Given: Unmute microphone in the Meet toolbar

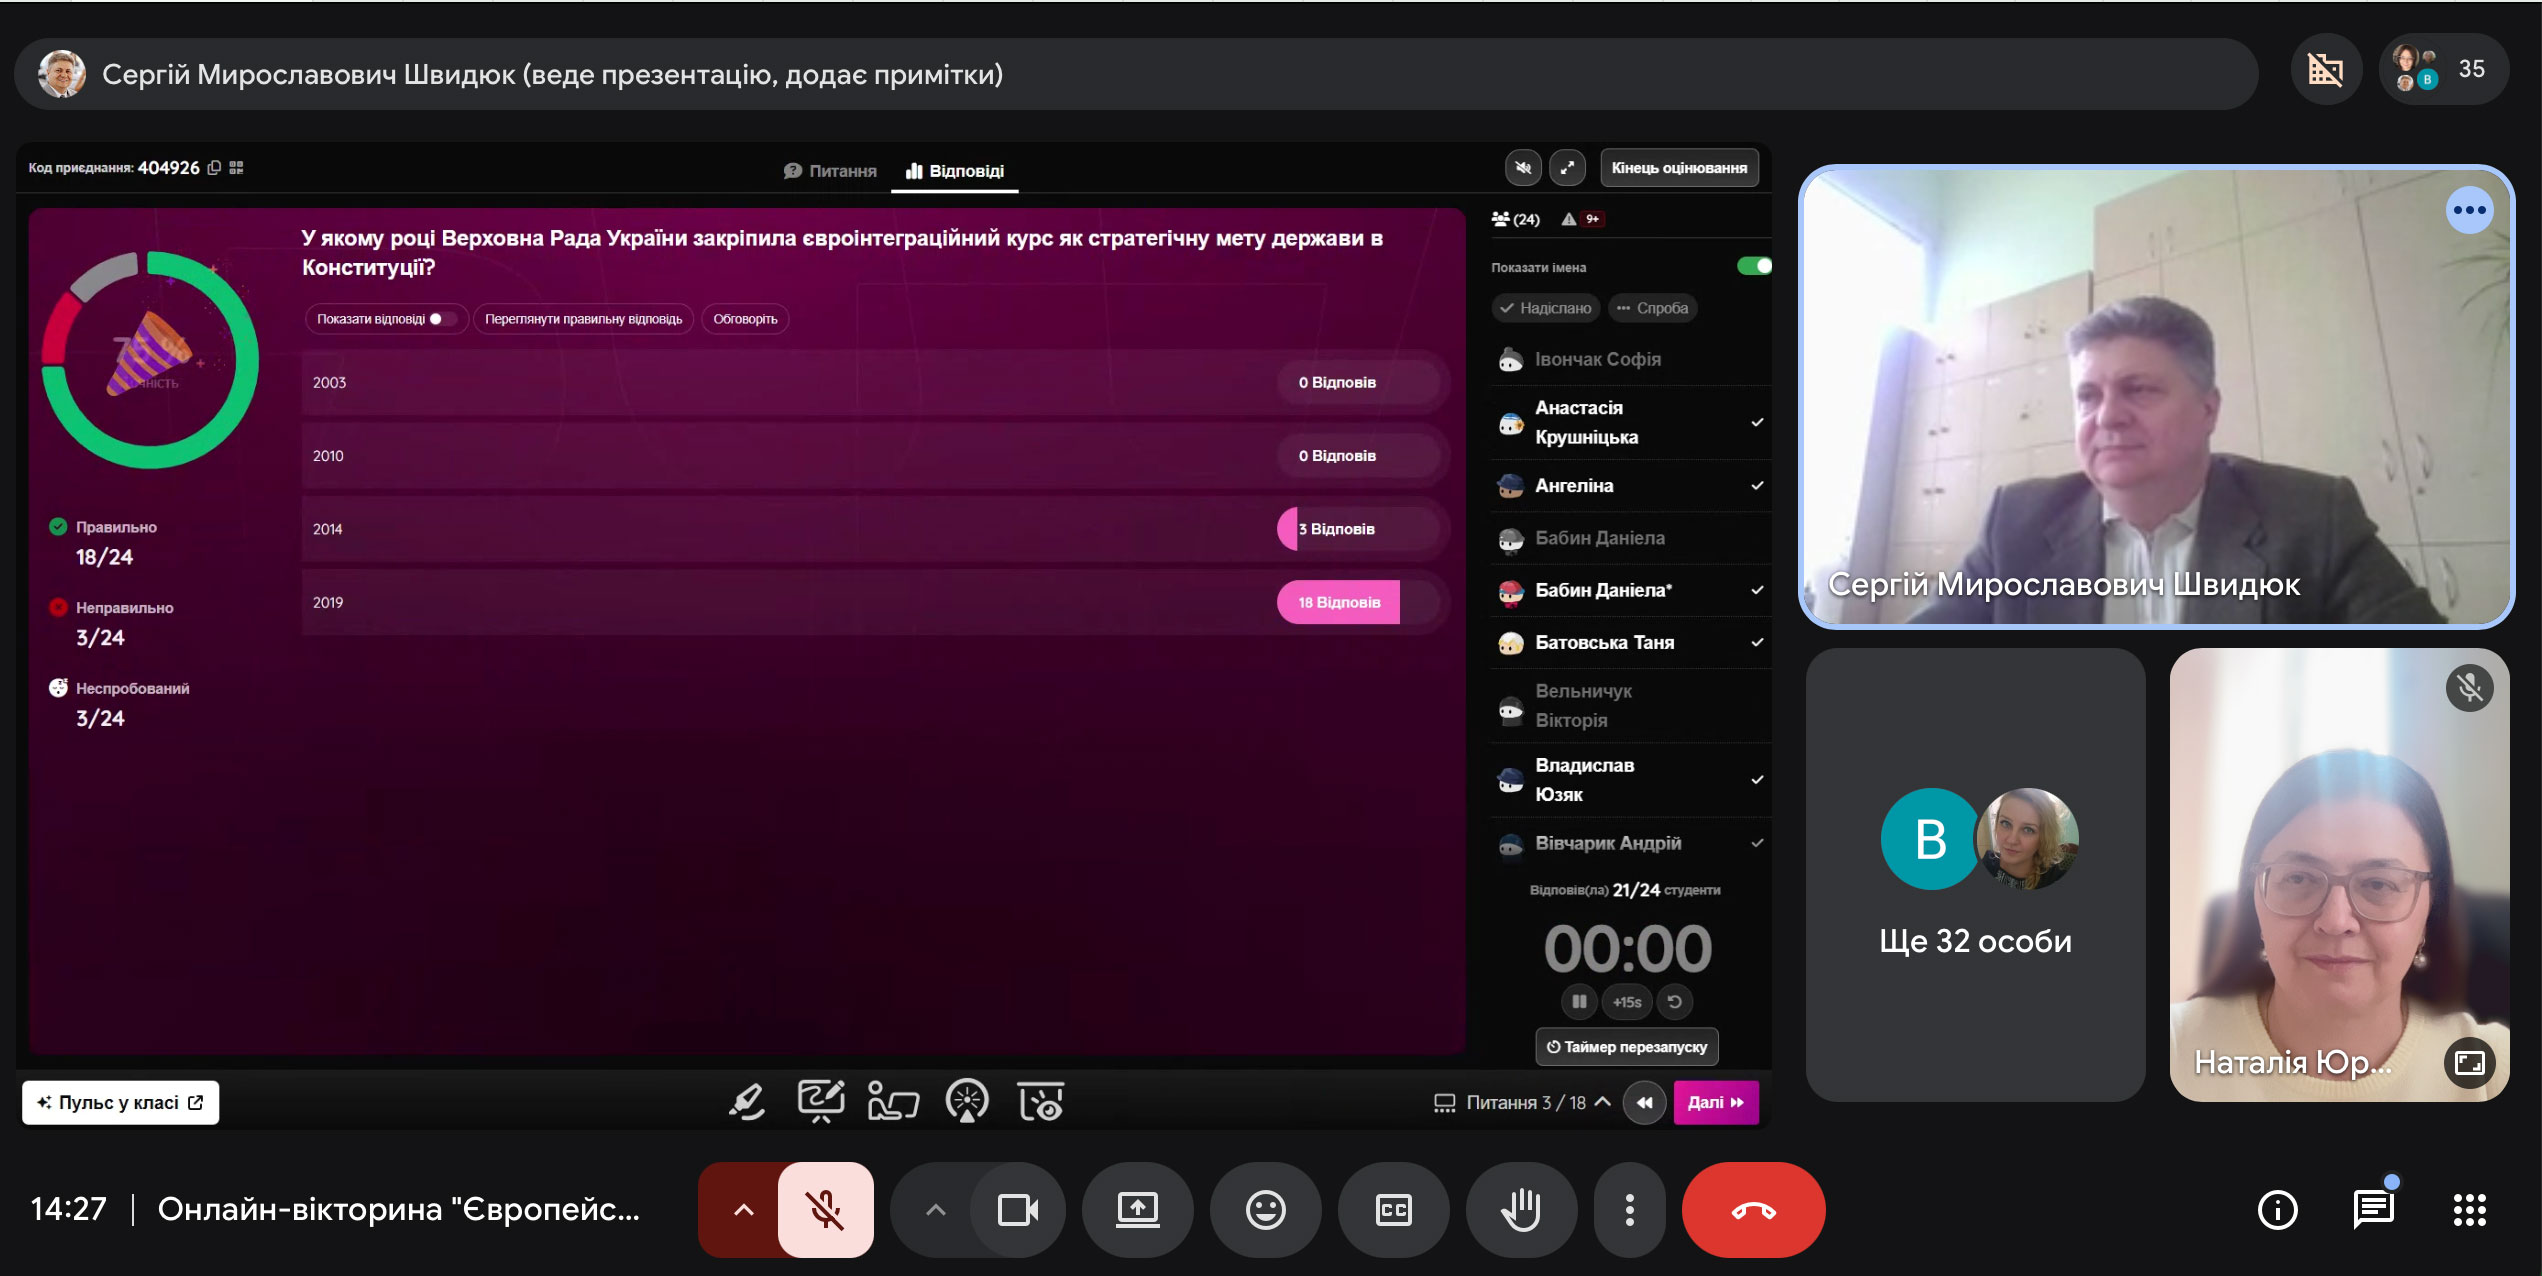Looking at the screenshot, I should [x=825, y=1210].
